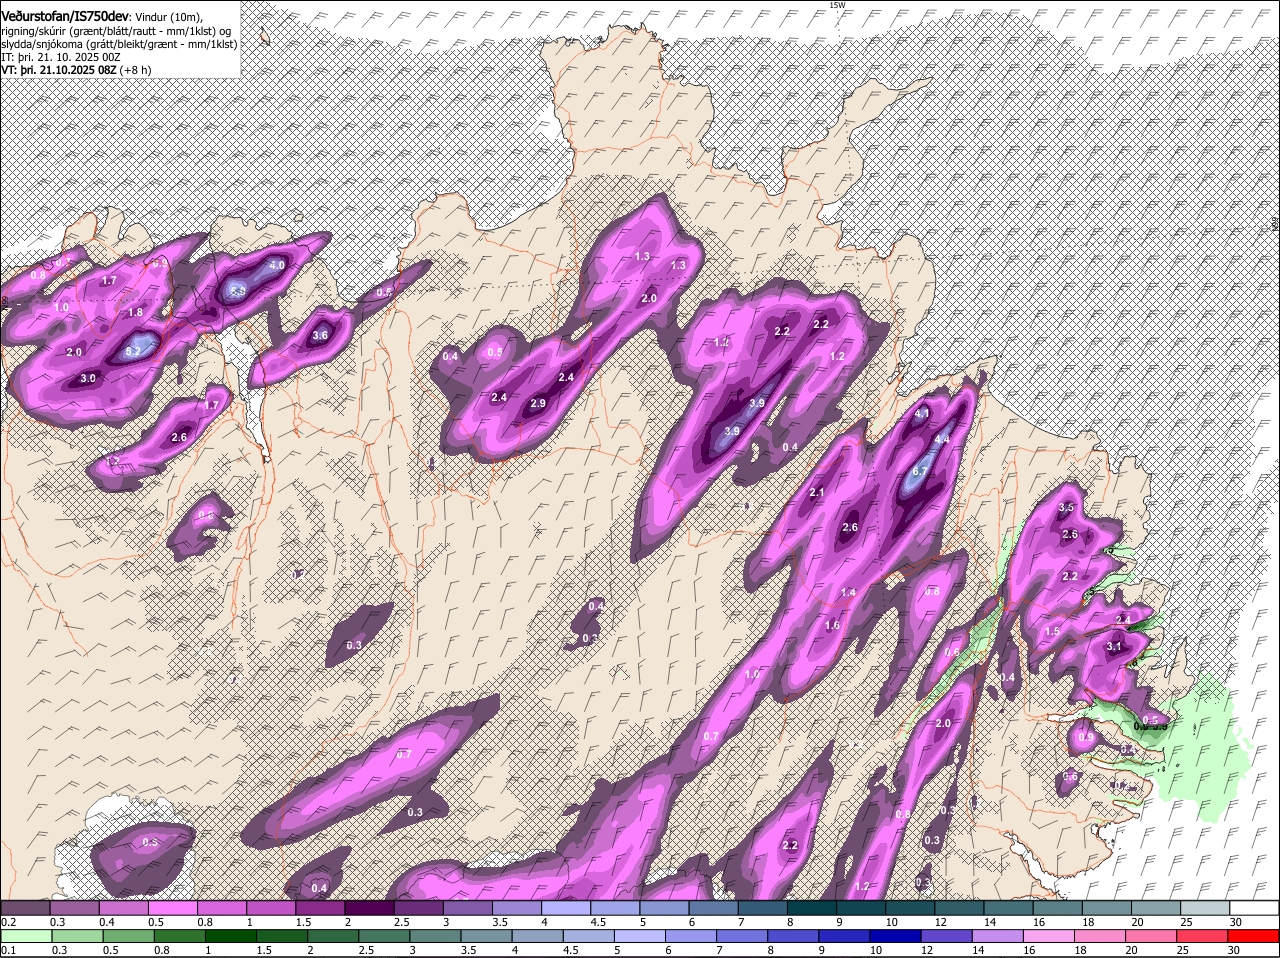This screenshot has height=958, width=1280.
Task: Select upper legend swatch starting at 12
Action: point(960,907)
